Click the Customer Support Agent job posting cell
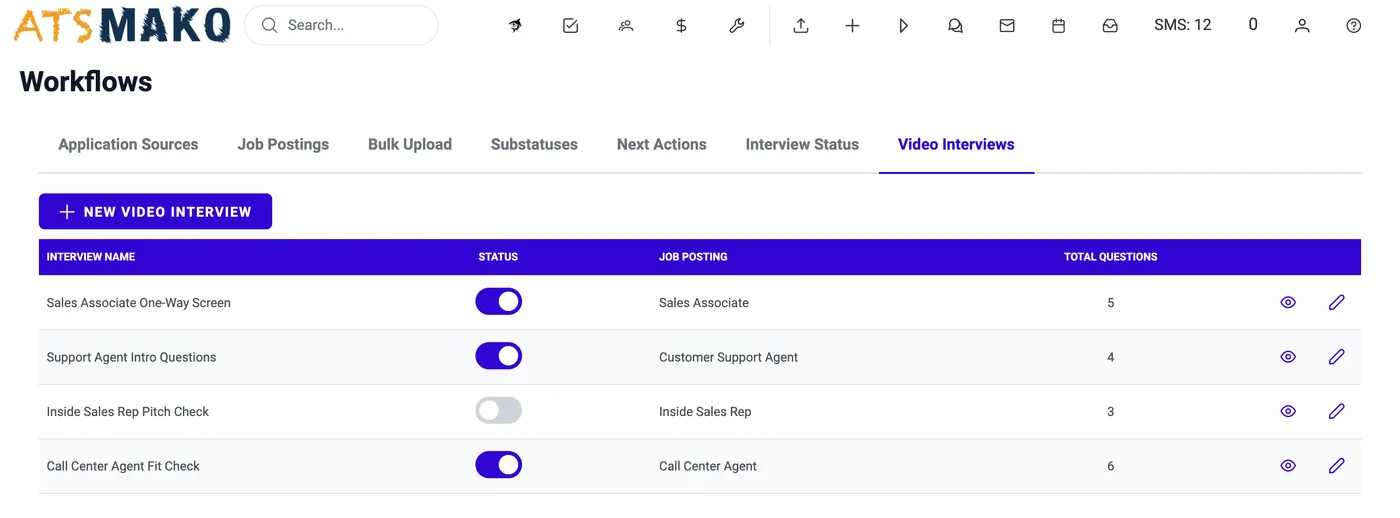Screen dimensions: 1400x518 tap(728, 357)
